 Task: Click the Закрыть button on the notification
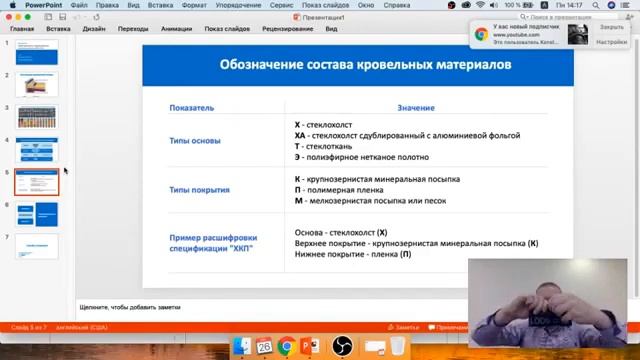(611, 27)
